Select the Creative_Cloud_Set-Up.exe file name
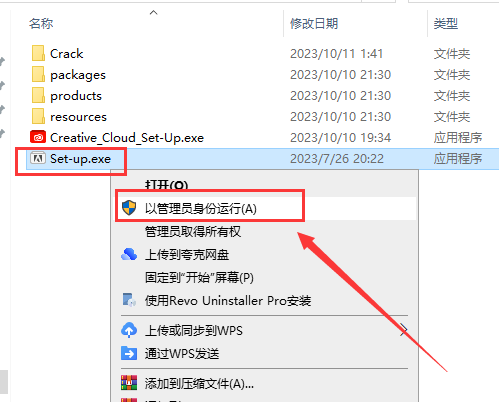499x402 pixels. point(127,137)
